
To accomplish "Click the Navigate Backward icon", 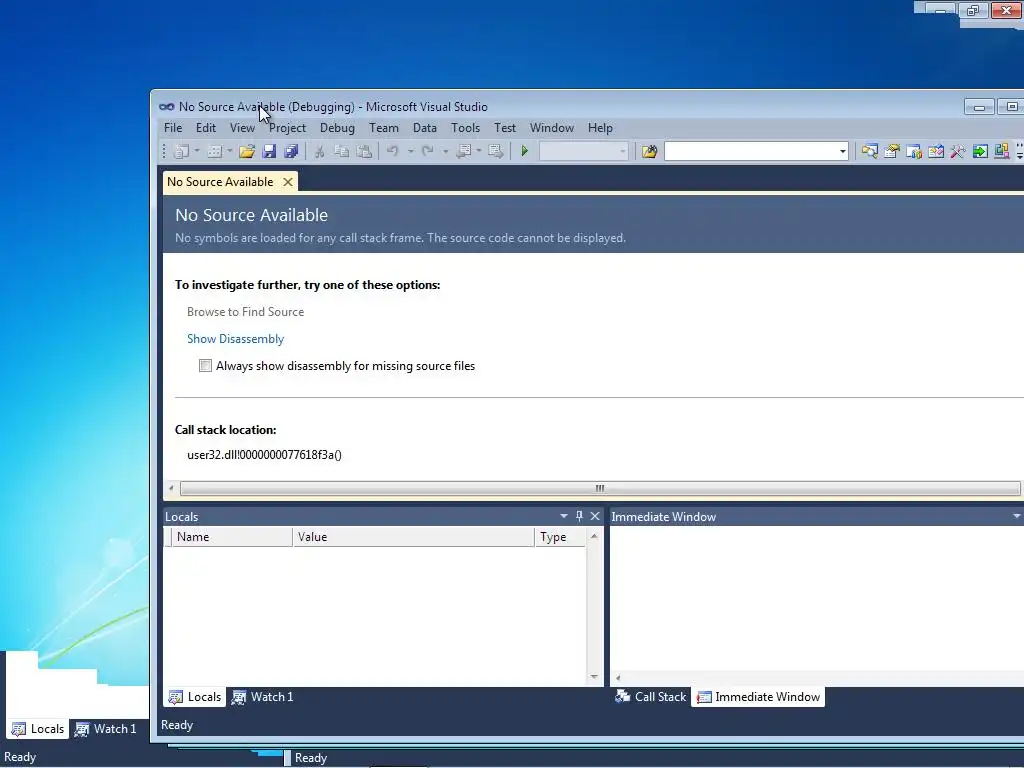I will [x=464, y=152].
